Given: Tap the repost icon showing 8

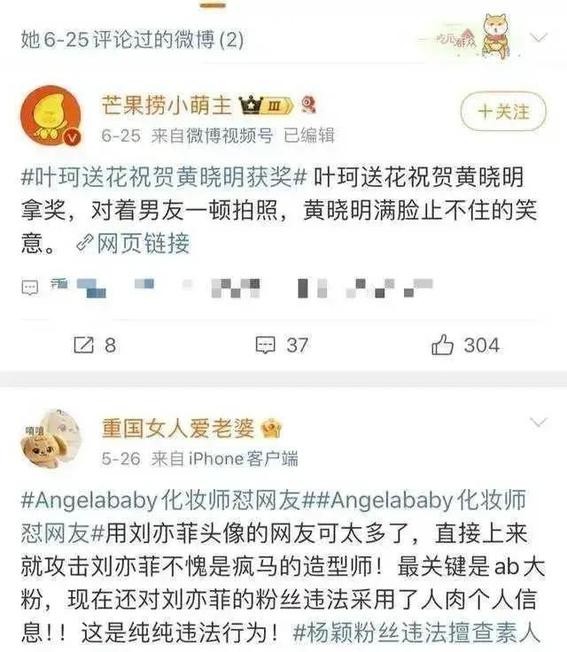Looking at the screenshot, I should pyautogui.click(x=84, y=345).
